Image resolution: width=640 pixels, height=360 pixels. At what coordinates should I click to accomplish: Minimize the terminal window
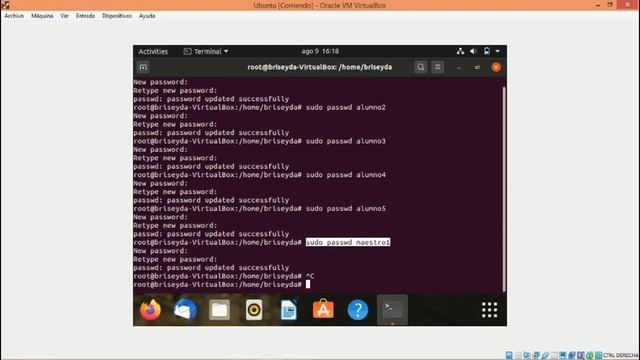[x=459, y=68]
